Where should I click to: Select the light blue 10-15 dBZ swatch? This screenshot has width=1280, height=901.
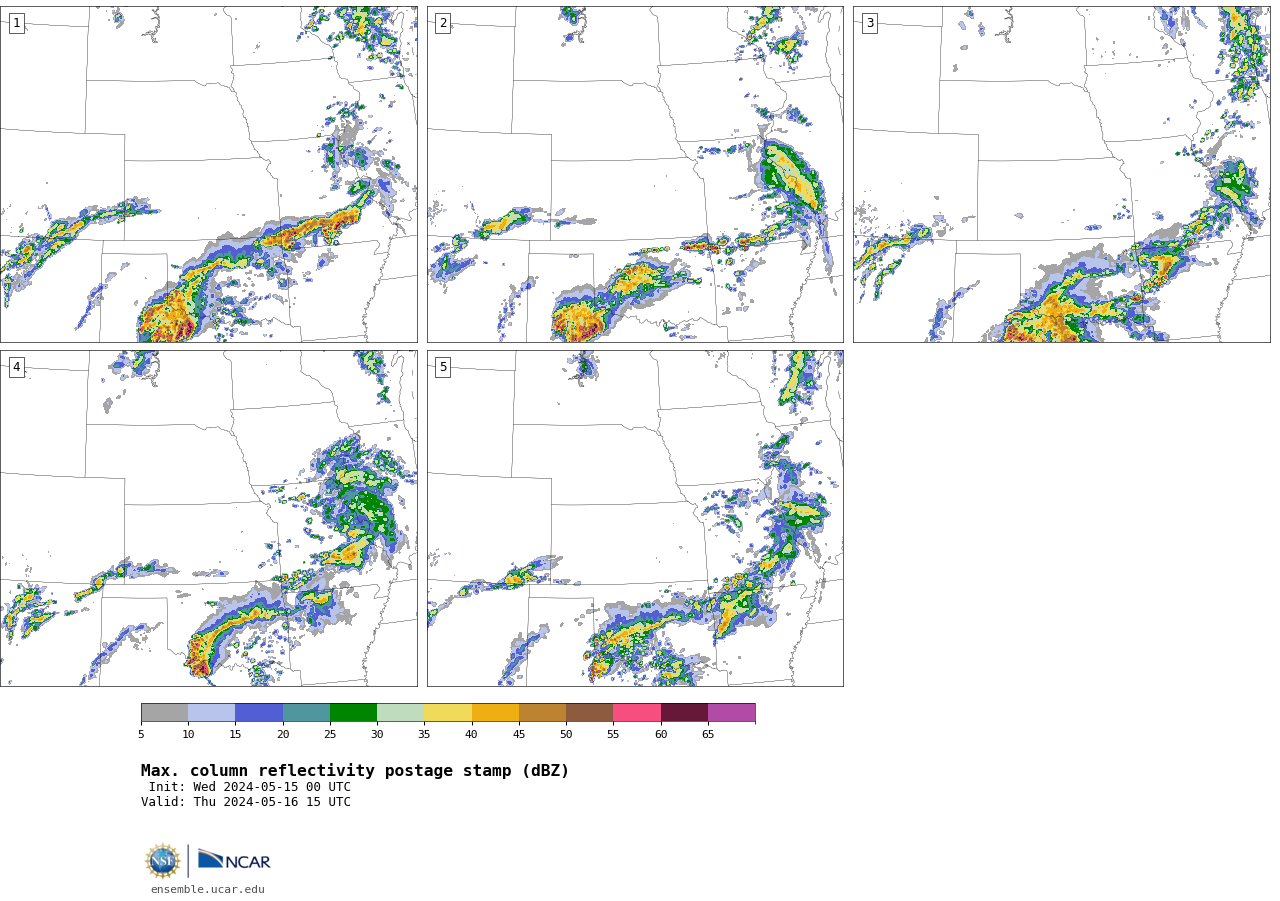pyautogui.click(x=211, y=712)
